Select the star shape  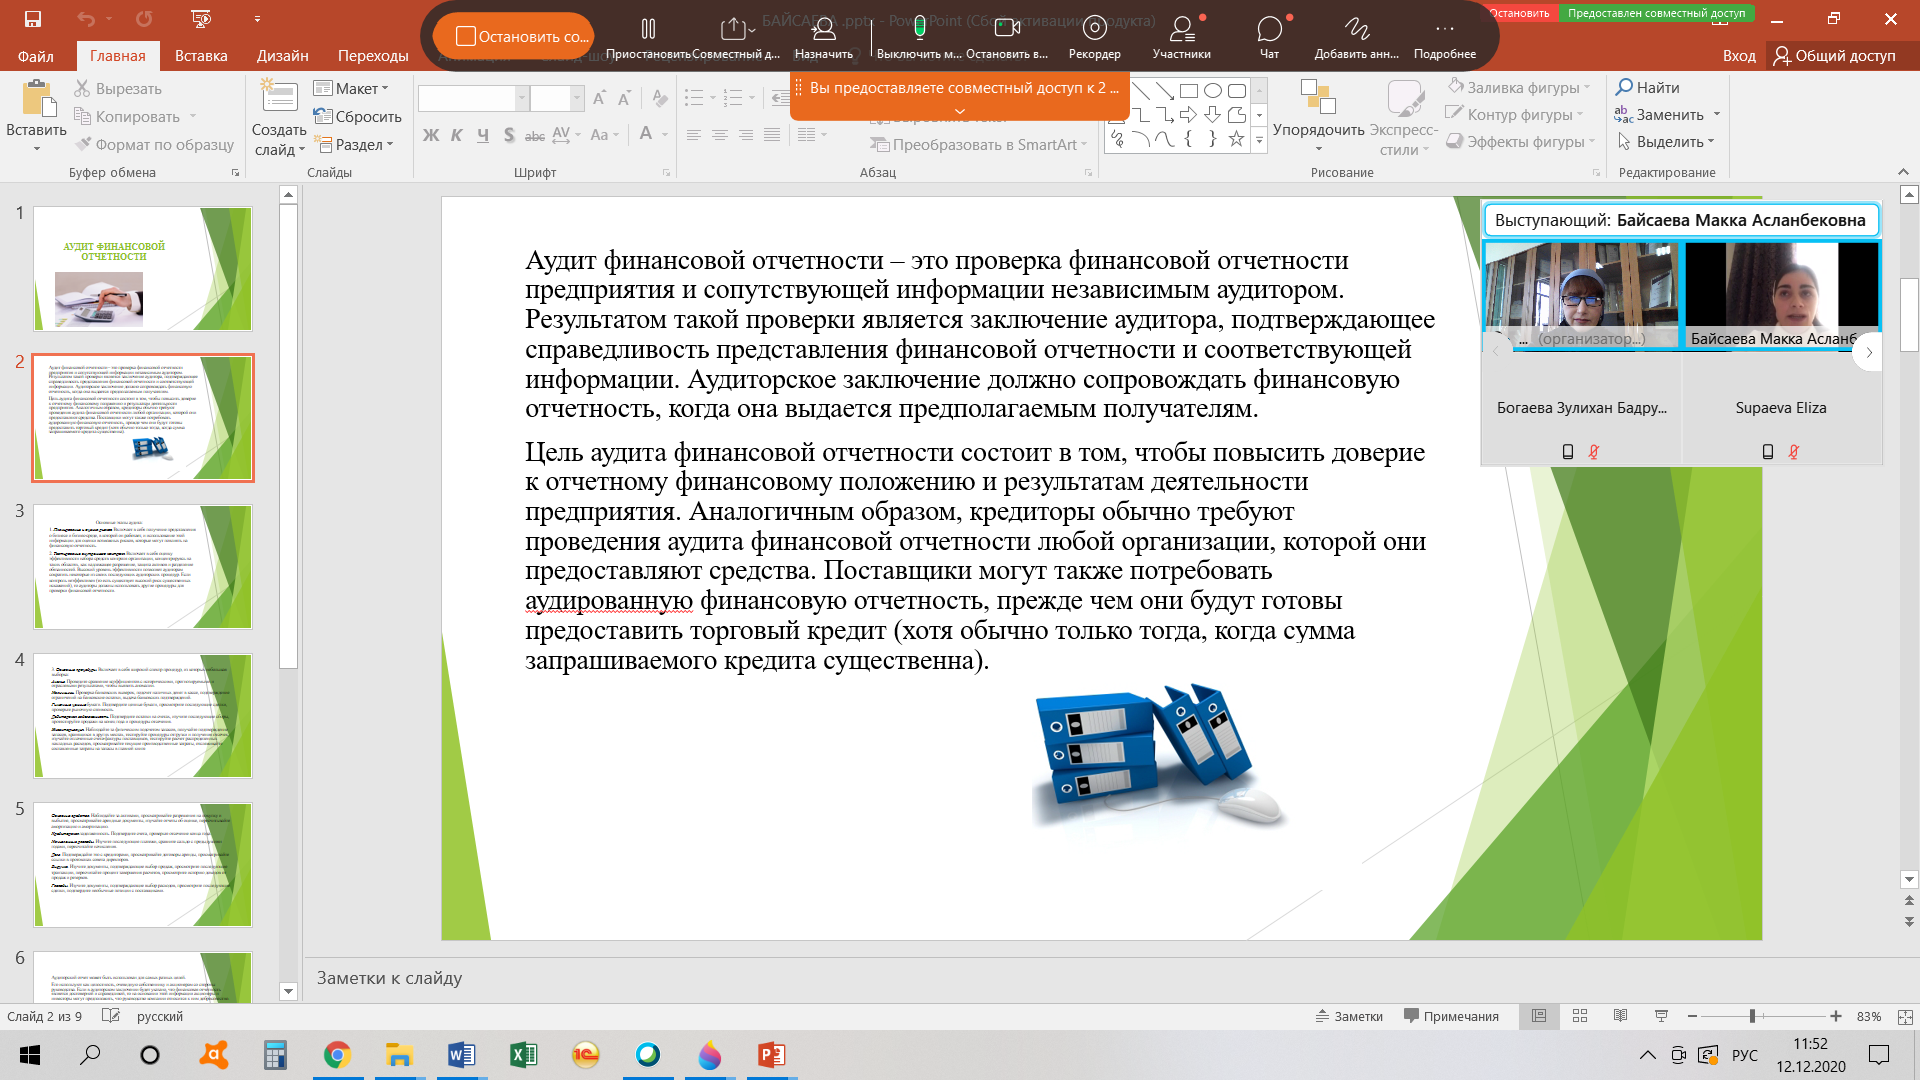tap(1236, 139)
